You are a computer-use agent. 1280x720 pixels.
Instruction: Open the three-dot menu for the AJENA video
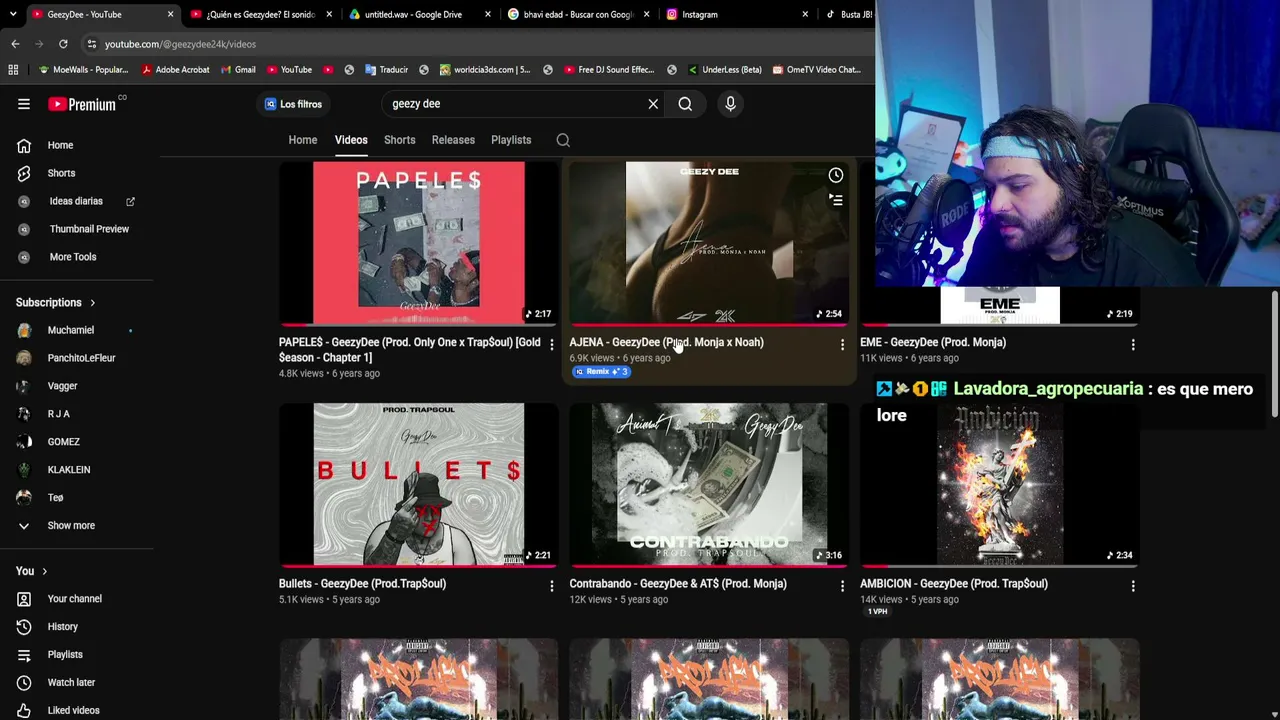pyautogui.click(x=842, y=345)
